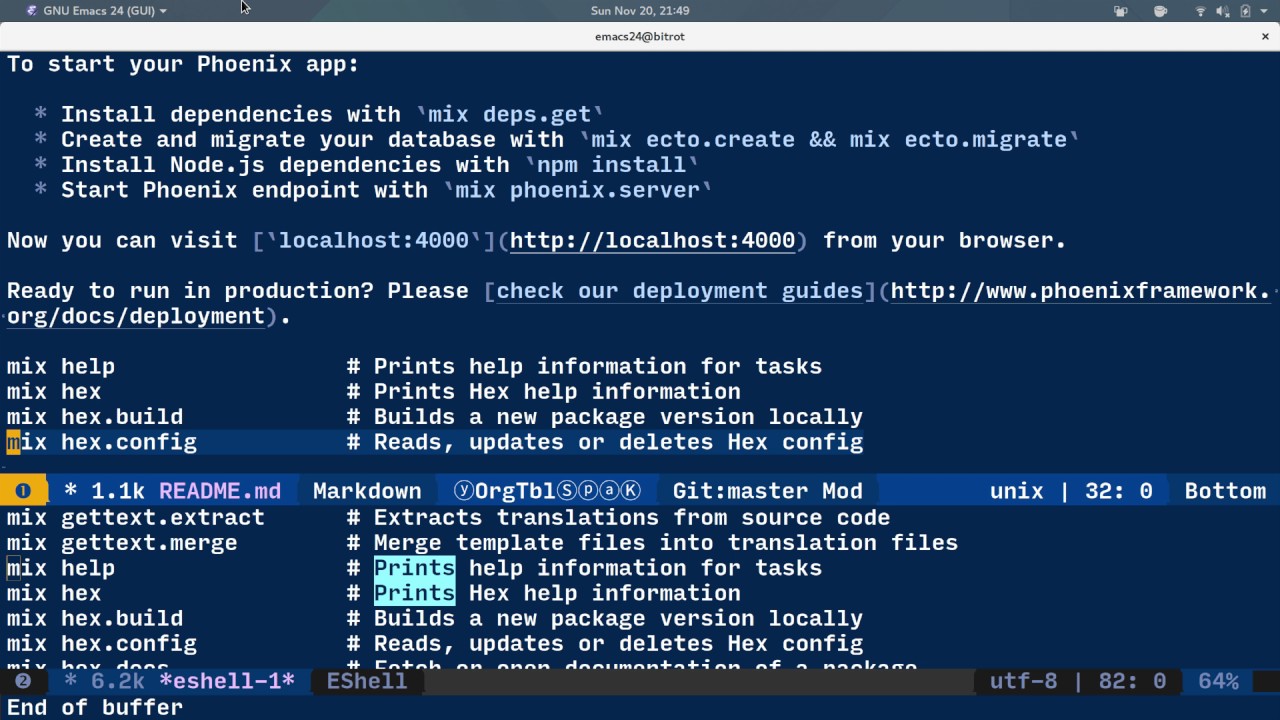Open the clock showing Sun Nov 20, 21:49
The width and height of the screenshot is (1280, 720).
(640, 11)
